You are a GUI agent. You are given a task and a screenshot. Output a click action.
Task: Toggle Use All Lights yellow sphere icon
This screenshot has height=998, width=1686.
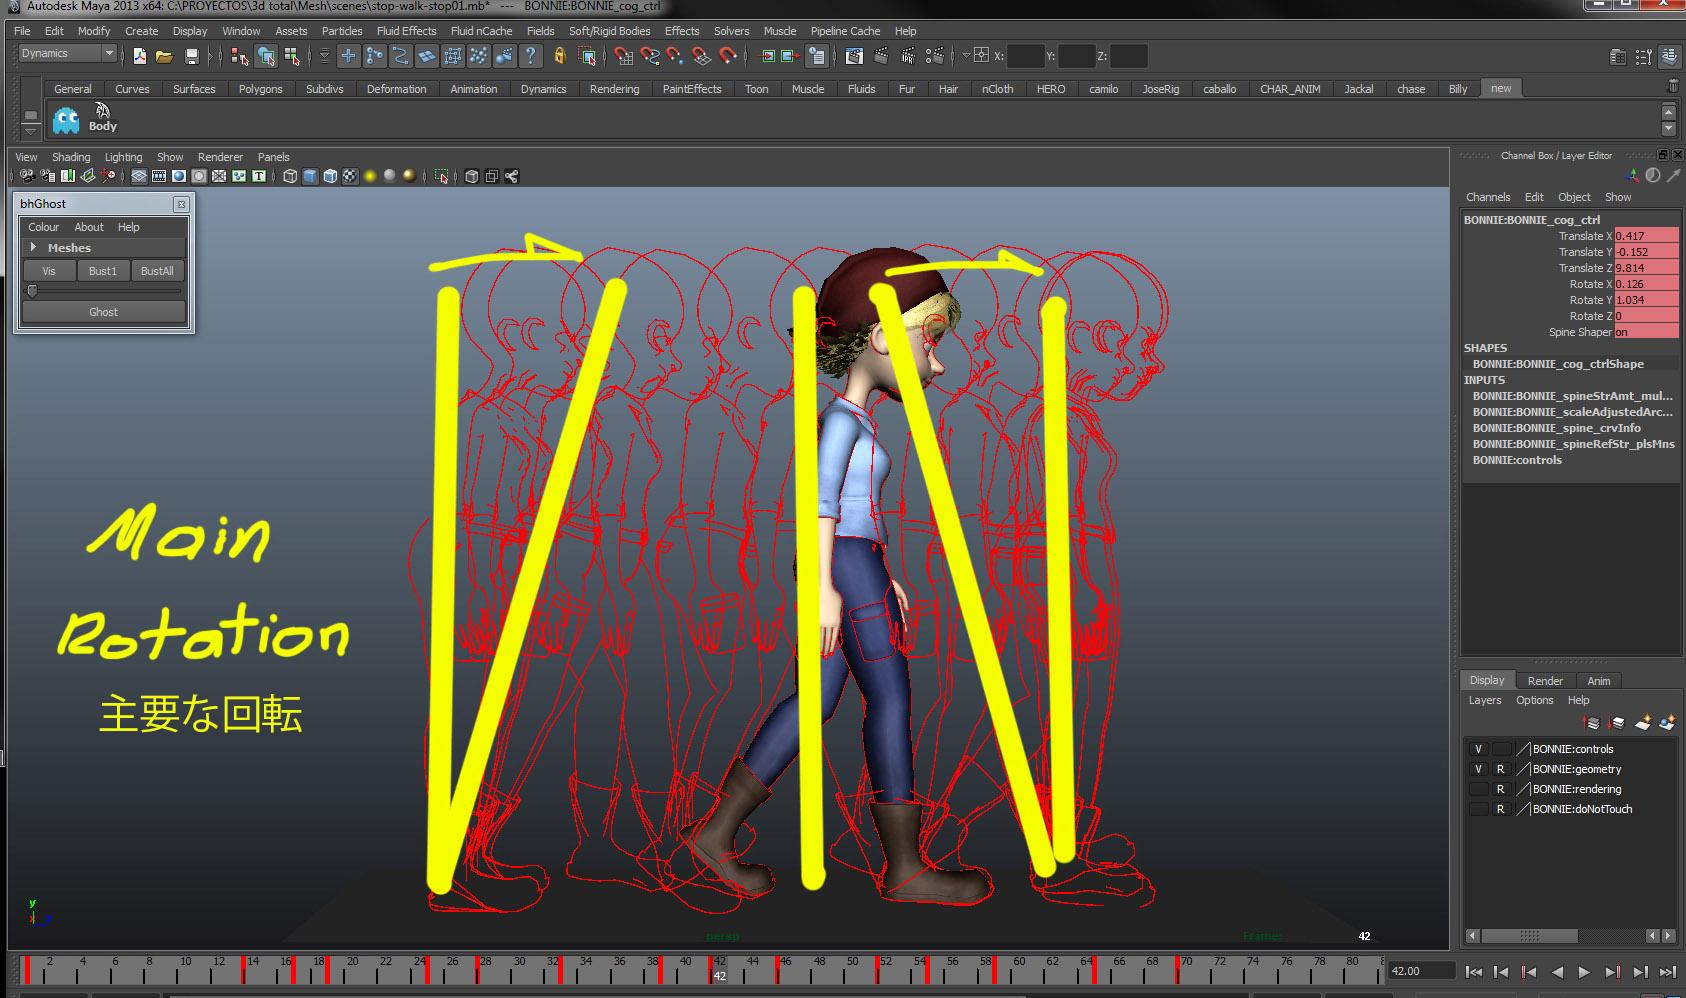click(370, 176)
